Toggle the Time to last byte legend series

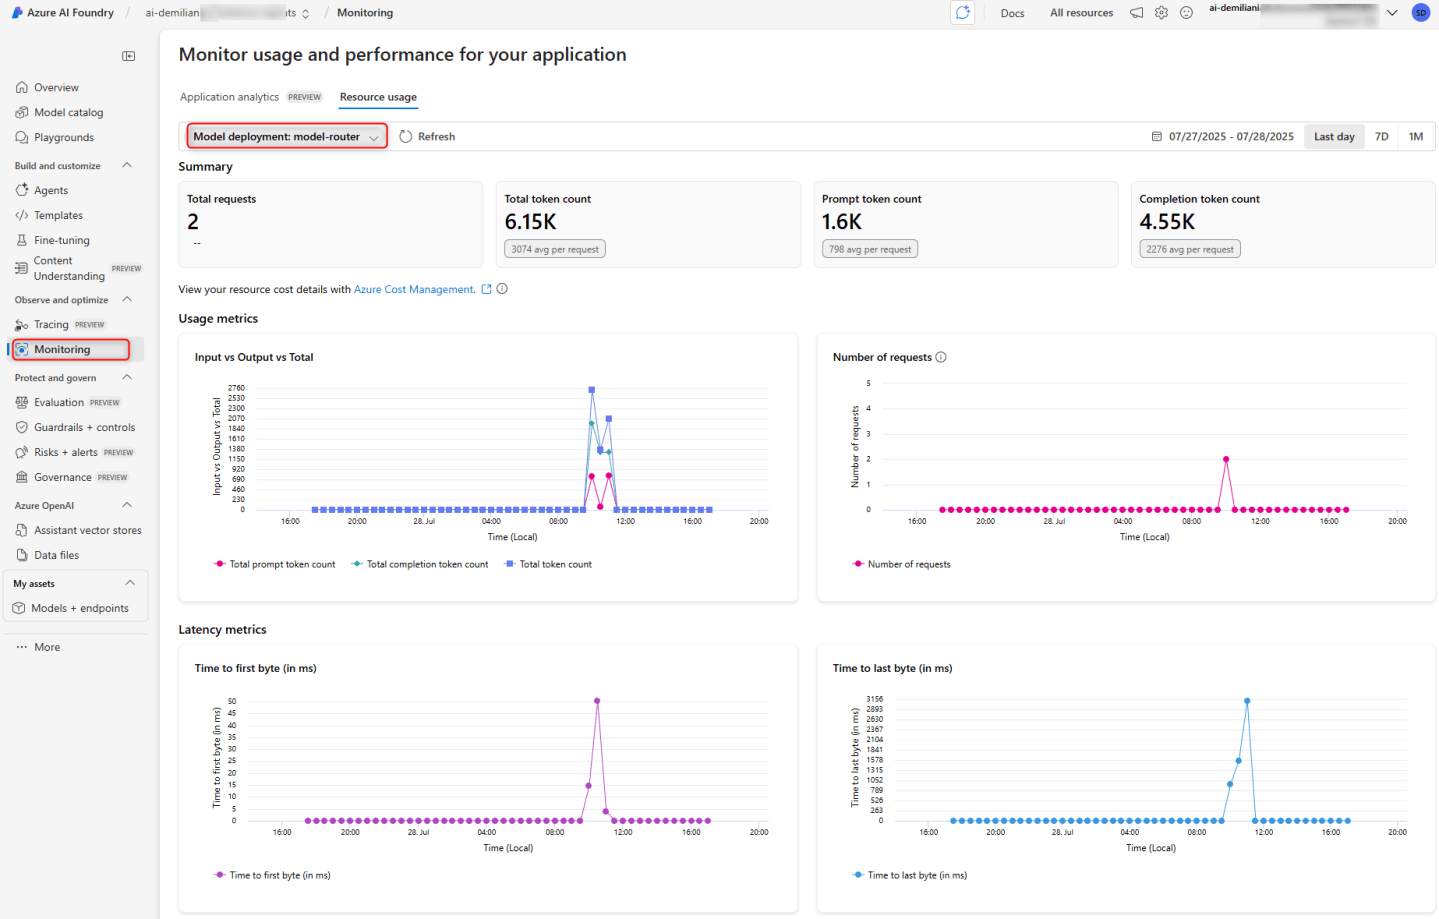[910, 875]
